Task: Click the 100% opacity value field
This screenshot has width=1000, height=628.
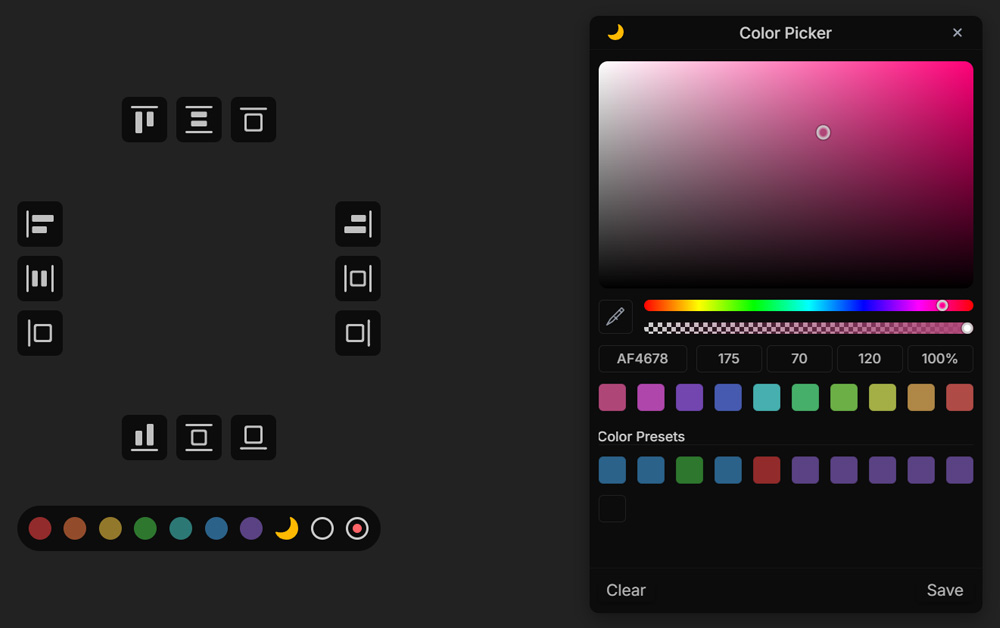Action: point(940,358)
